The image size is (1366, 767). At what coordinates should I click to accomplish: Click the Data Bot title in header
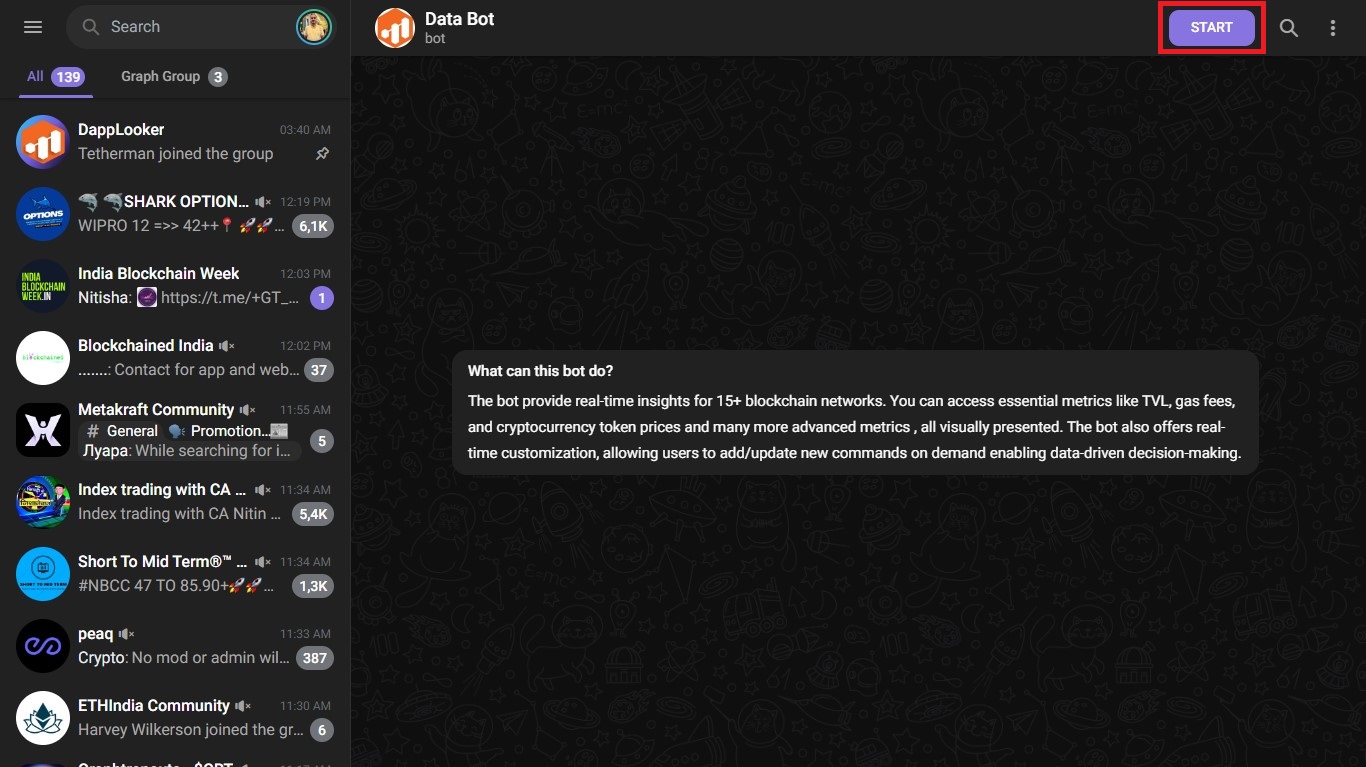coord(459,19)
